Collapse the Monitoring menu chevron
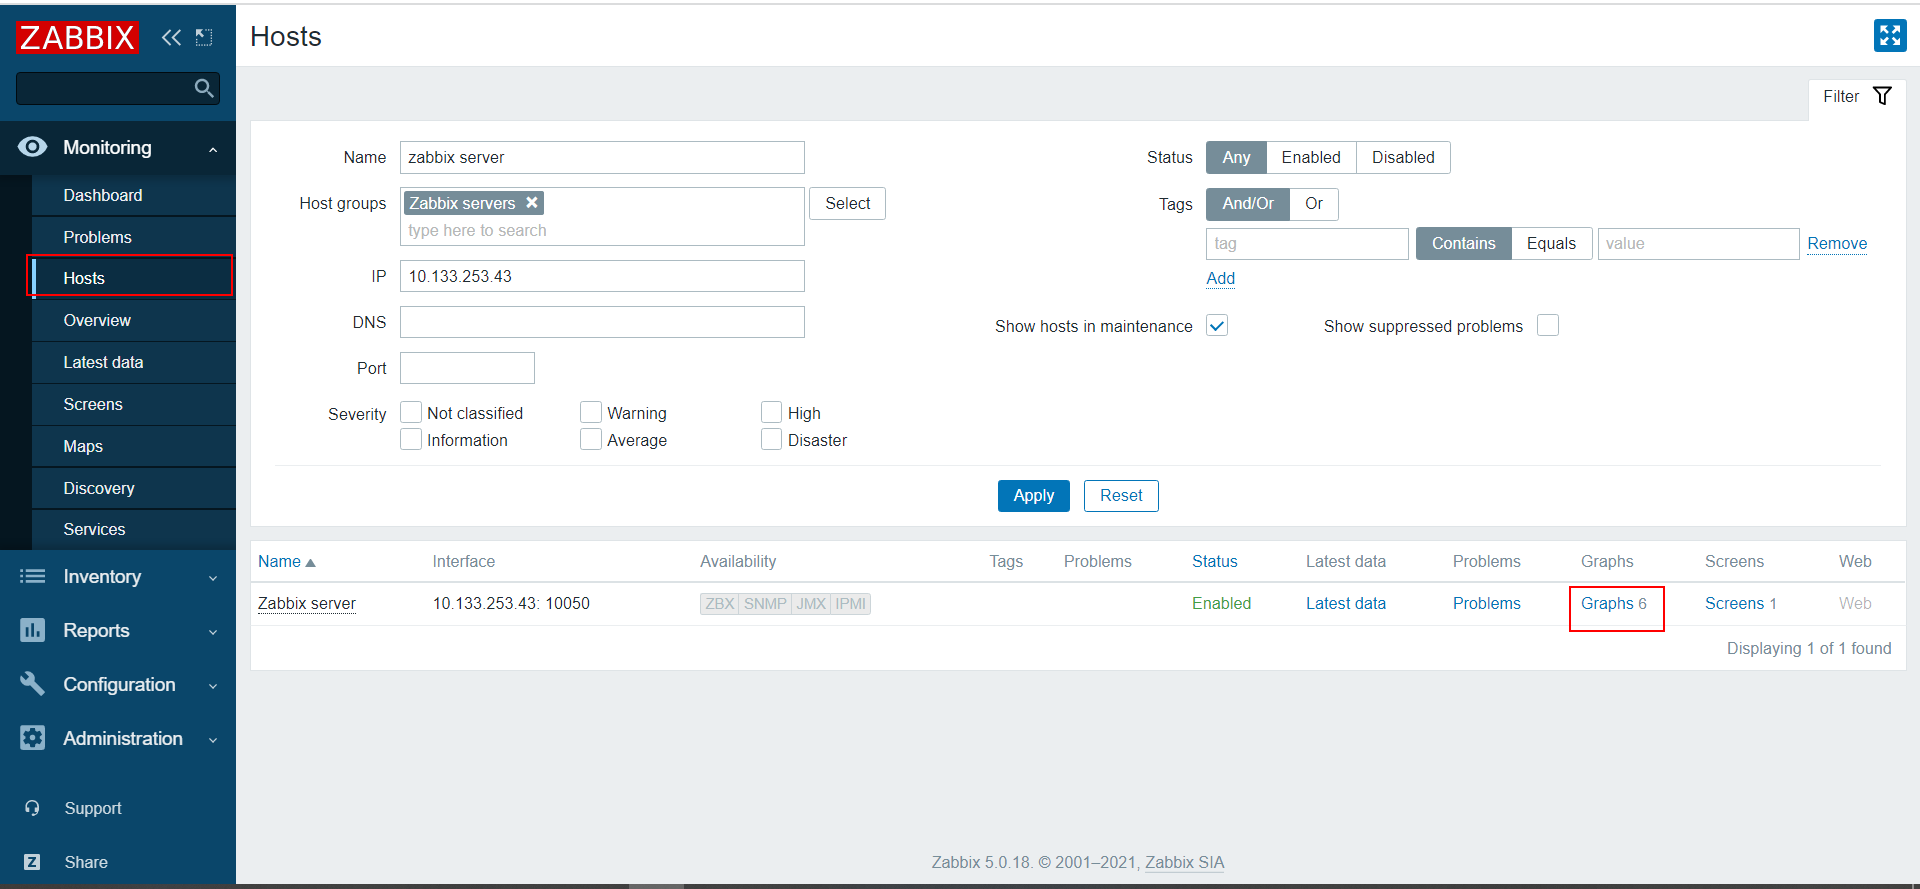This screenshot has width=1920, height=889. [213, 150]
